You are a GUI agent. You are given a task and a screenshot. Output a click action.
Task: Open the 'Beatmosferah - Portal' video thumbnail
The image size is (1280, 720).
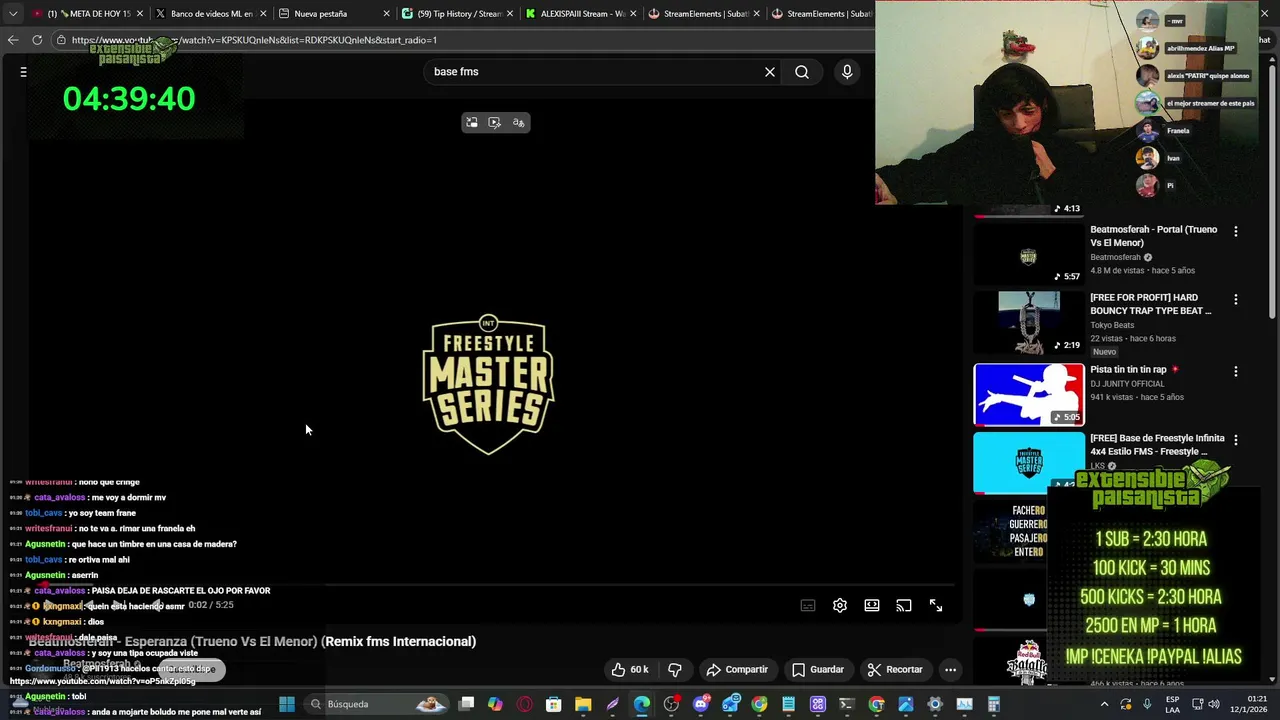pos(1029,254)
